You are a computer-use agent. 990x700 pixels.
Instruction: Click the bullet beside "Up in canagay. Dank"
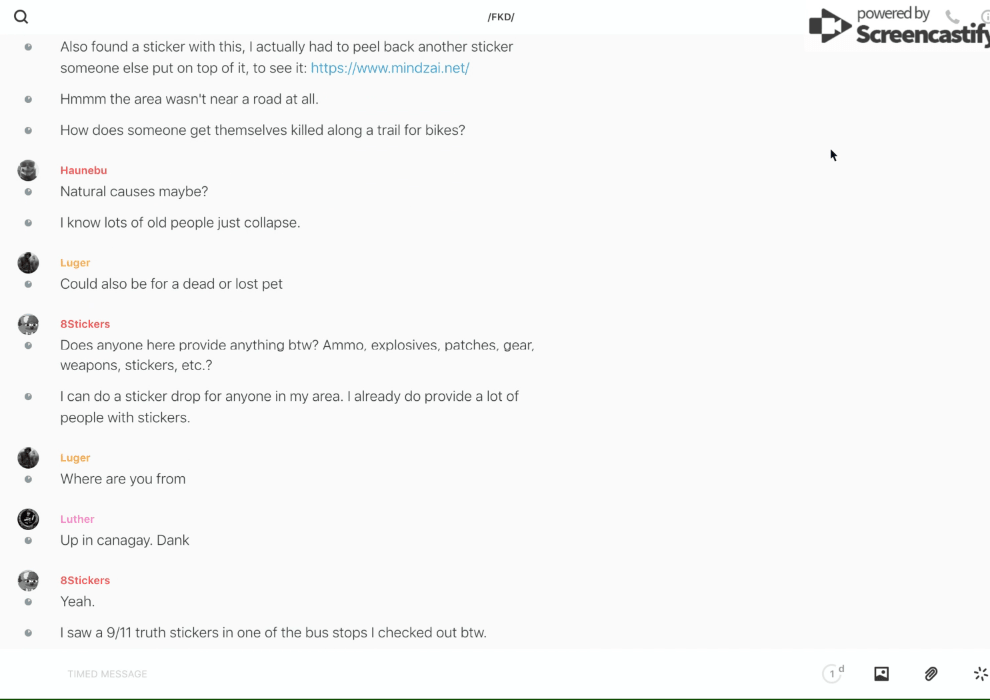tap(28, 541)
